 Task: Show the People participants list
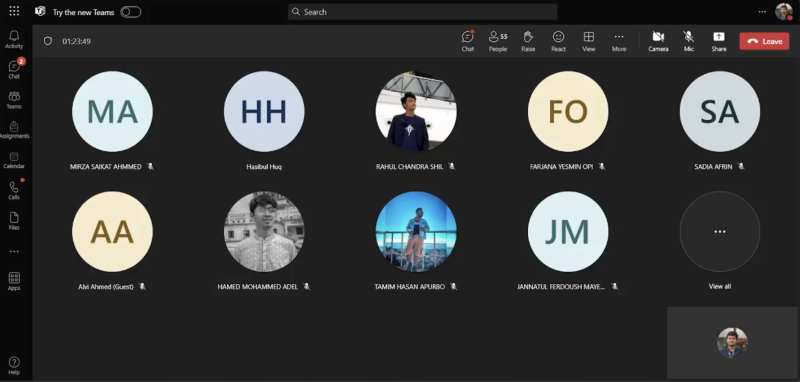[498, 41]
